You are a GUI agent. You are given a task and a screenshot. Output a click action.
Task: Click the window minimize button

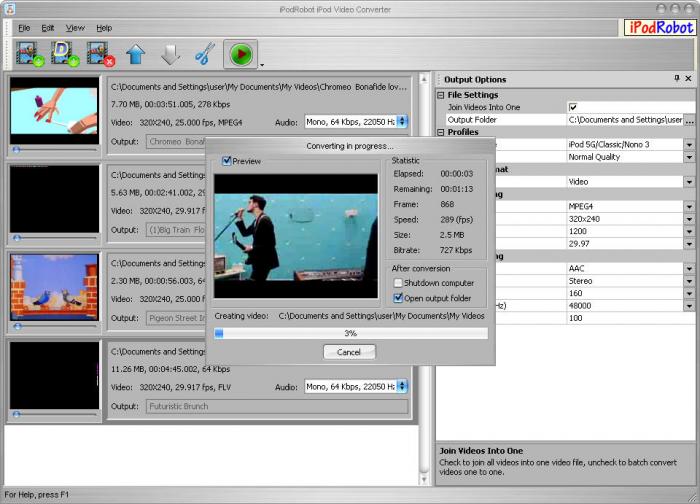click(x=662, y=8)
